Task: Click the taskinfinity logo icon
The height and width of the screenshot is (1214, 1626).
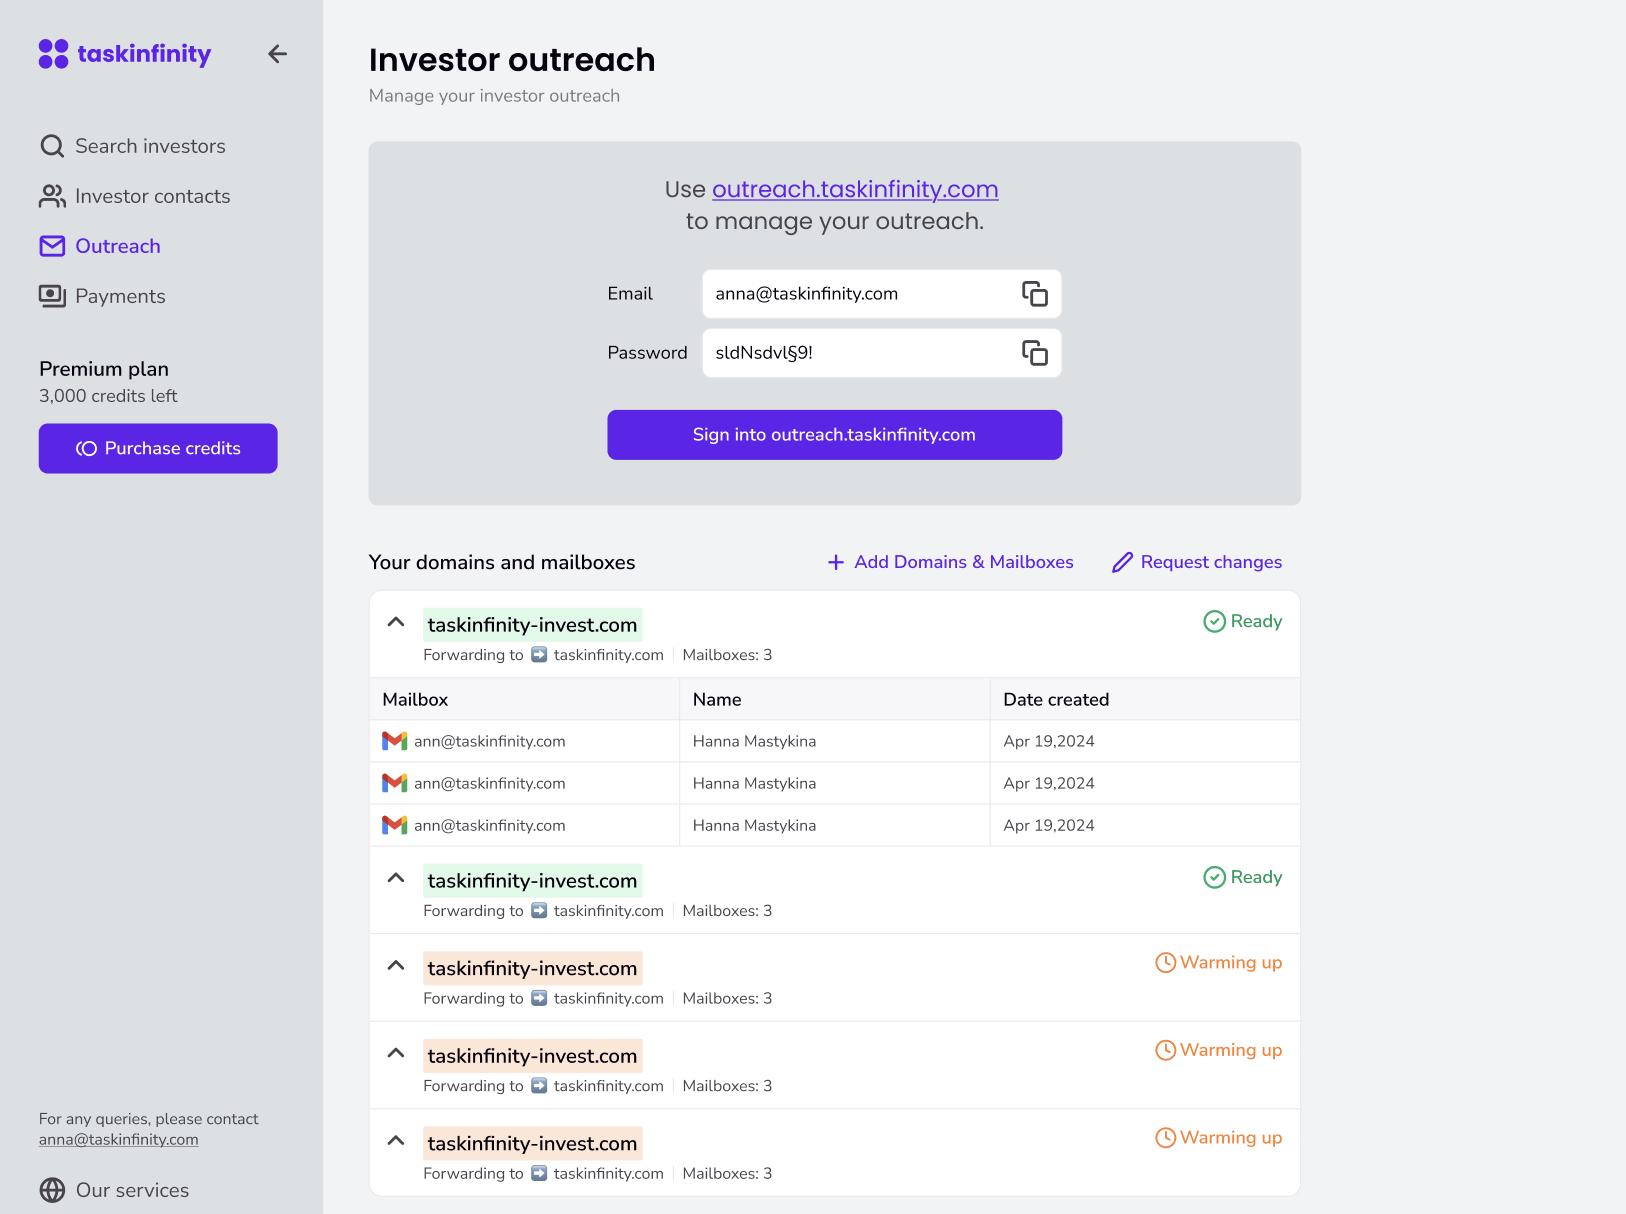Action: [x=54, y=54]
